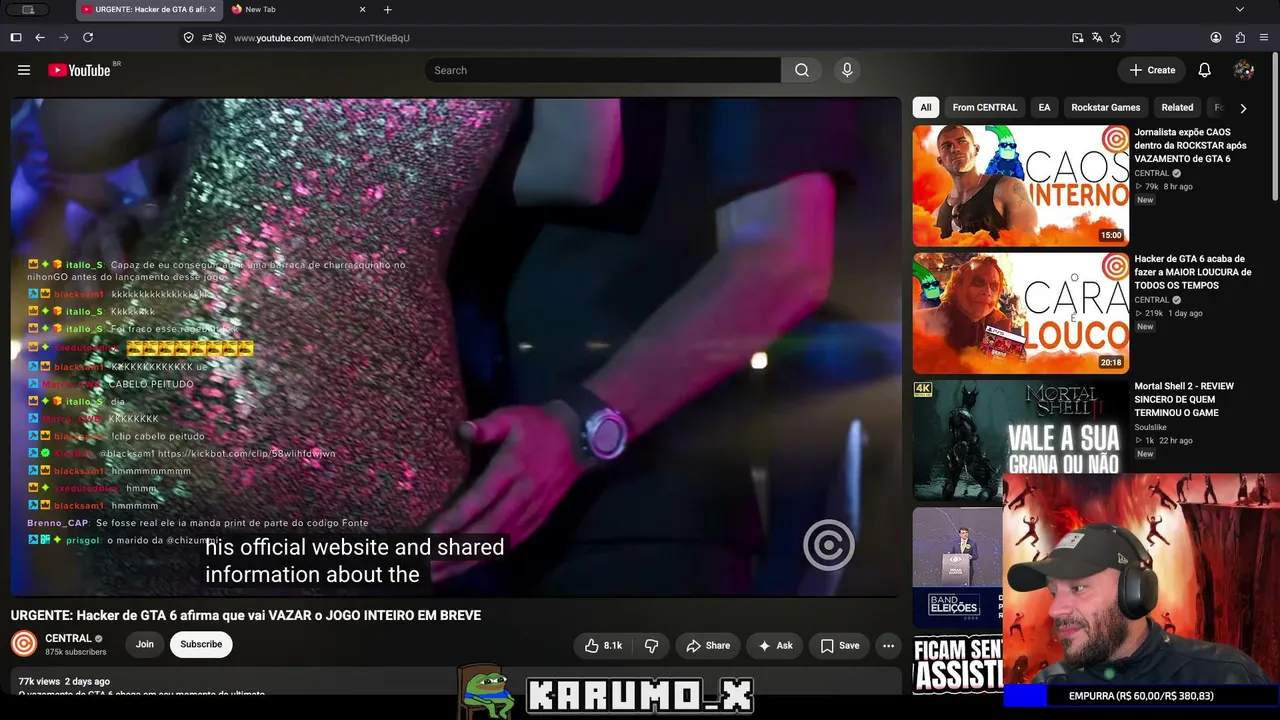The image size is (1280, 720).
Task: Filter by From CENTRAL chip
Action: pyautogui.click(x=985, y=108)
